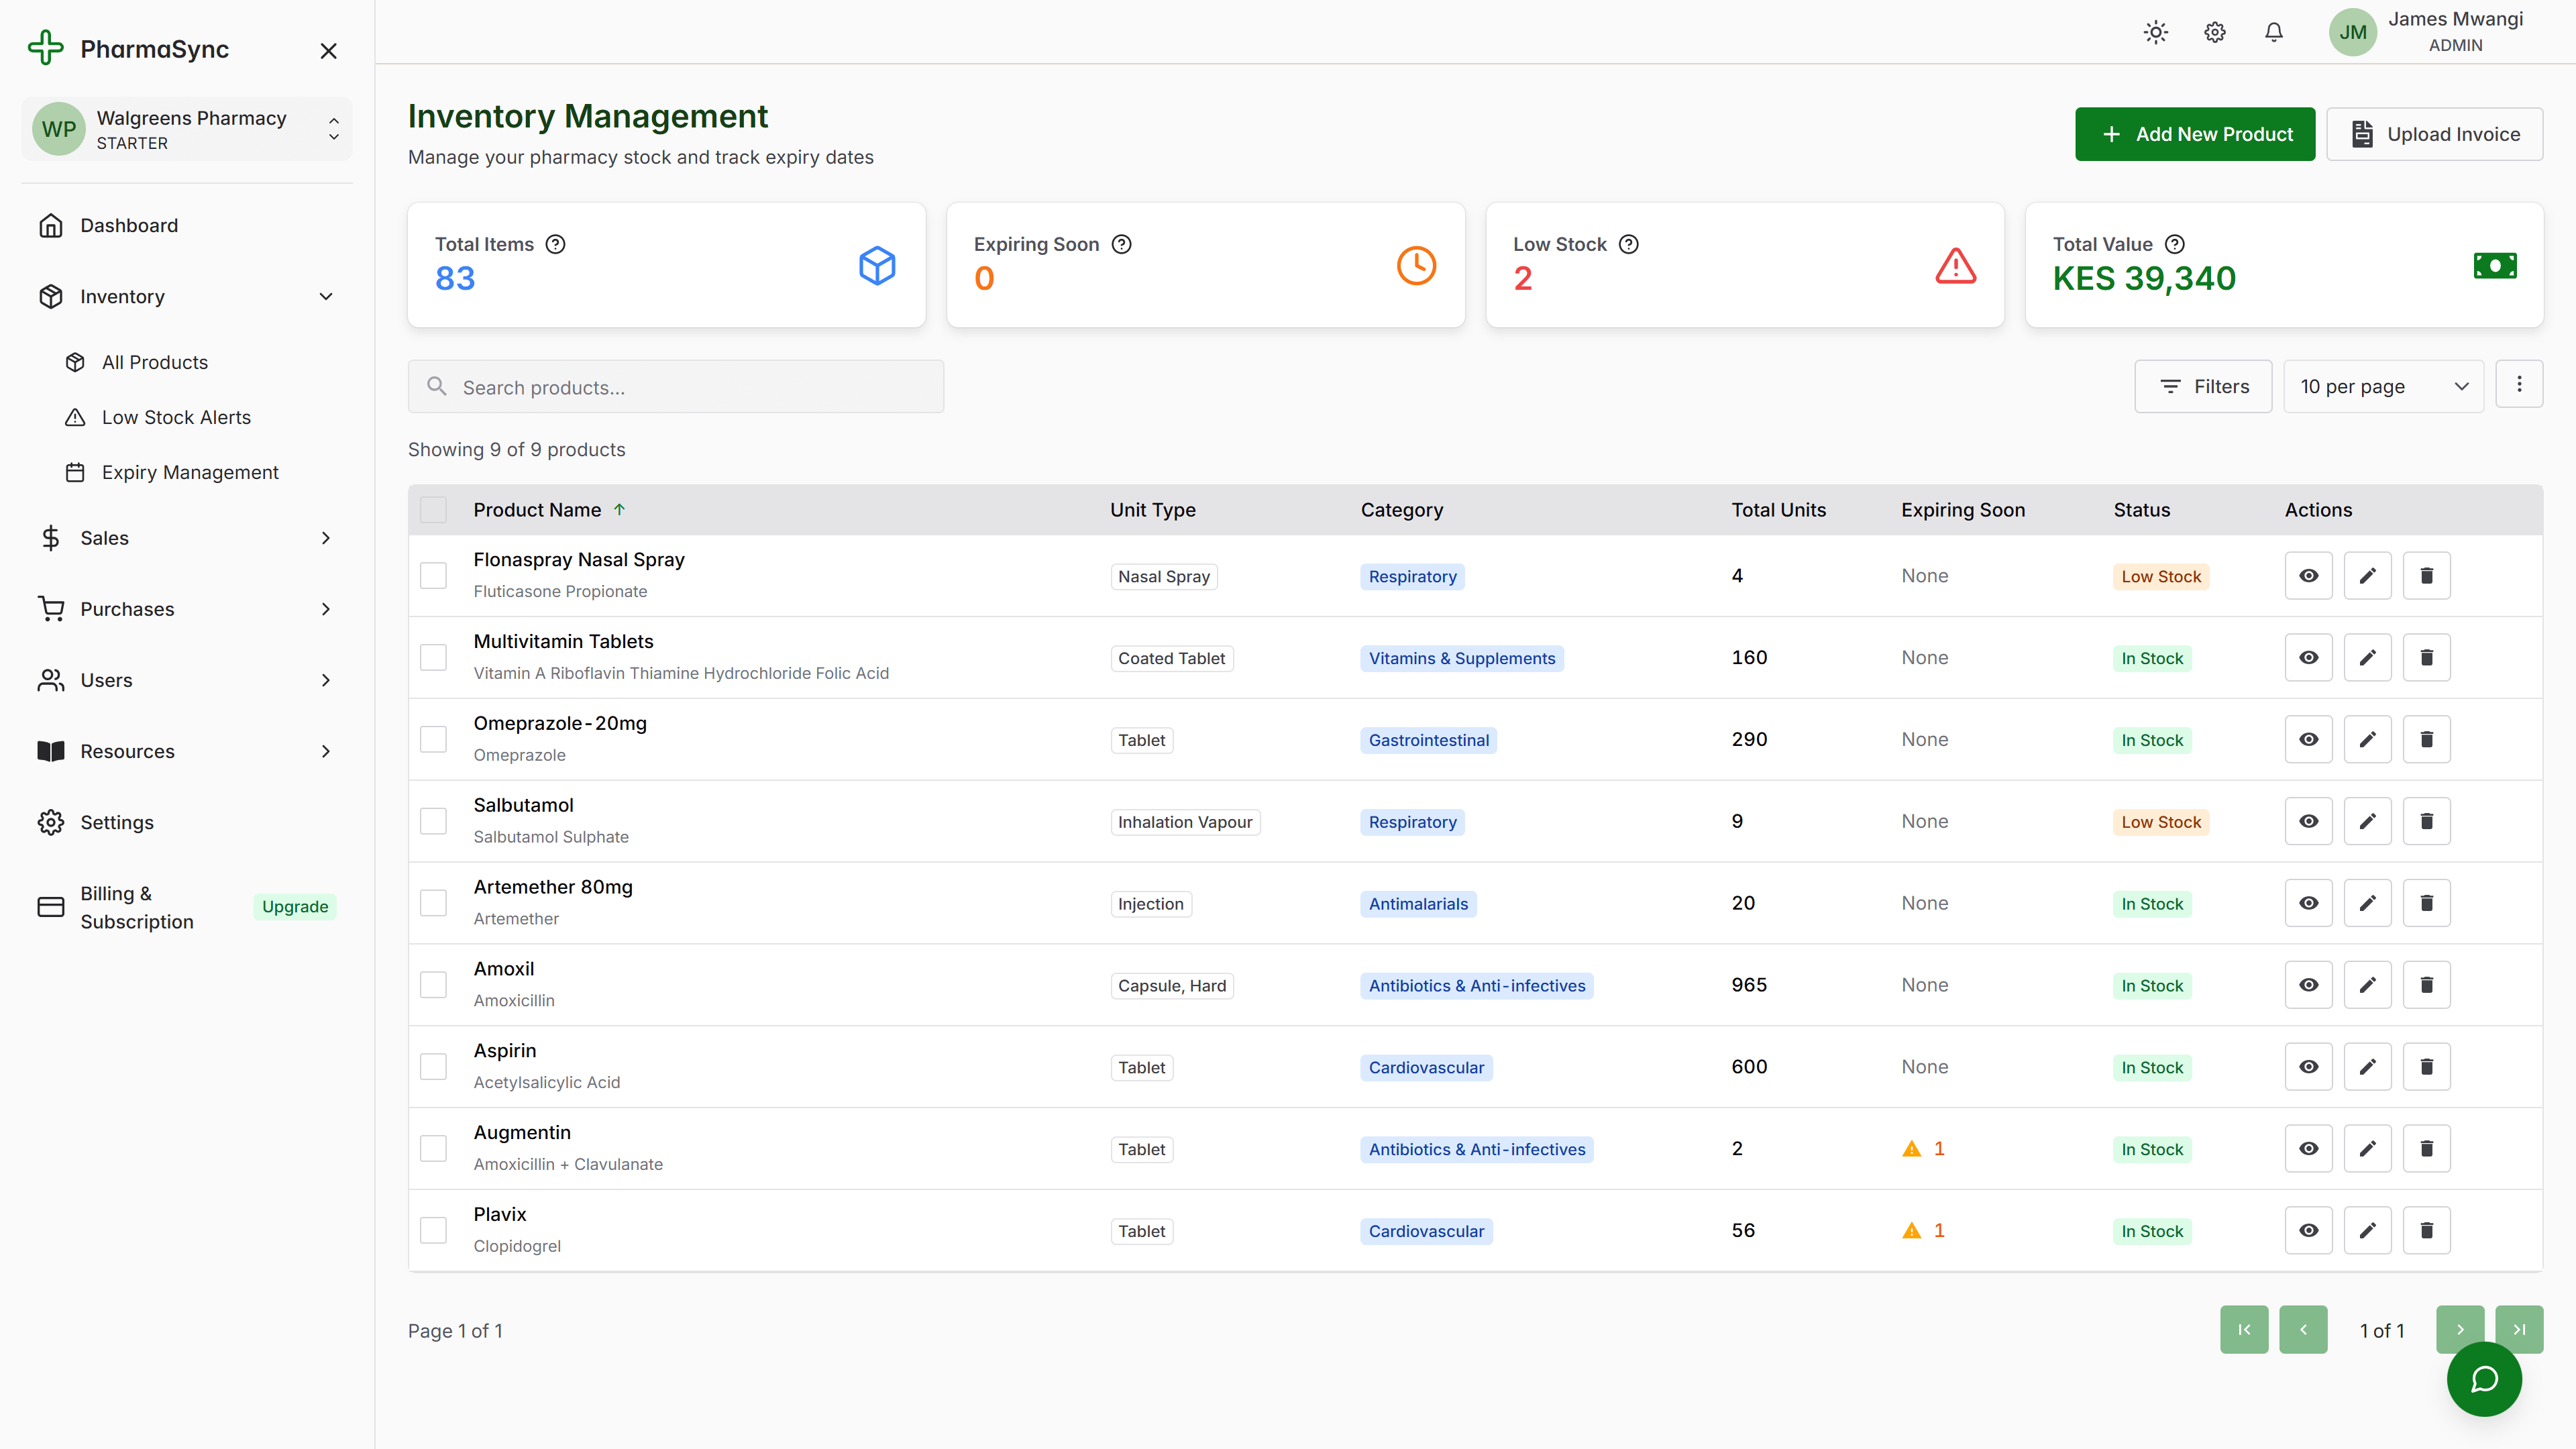The width and height of the screenshot is (2576, 1449).
Task: Click inside the Search products field
Action: (x=676, y=386)
